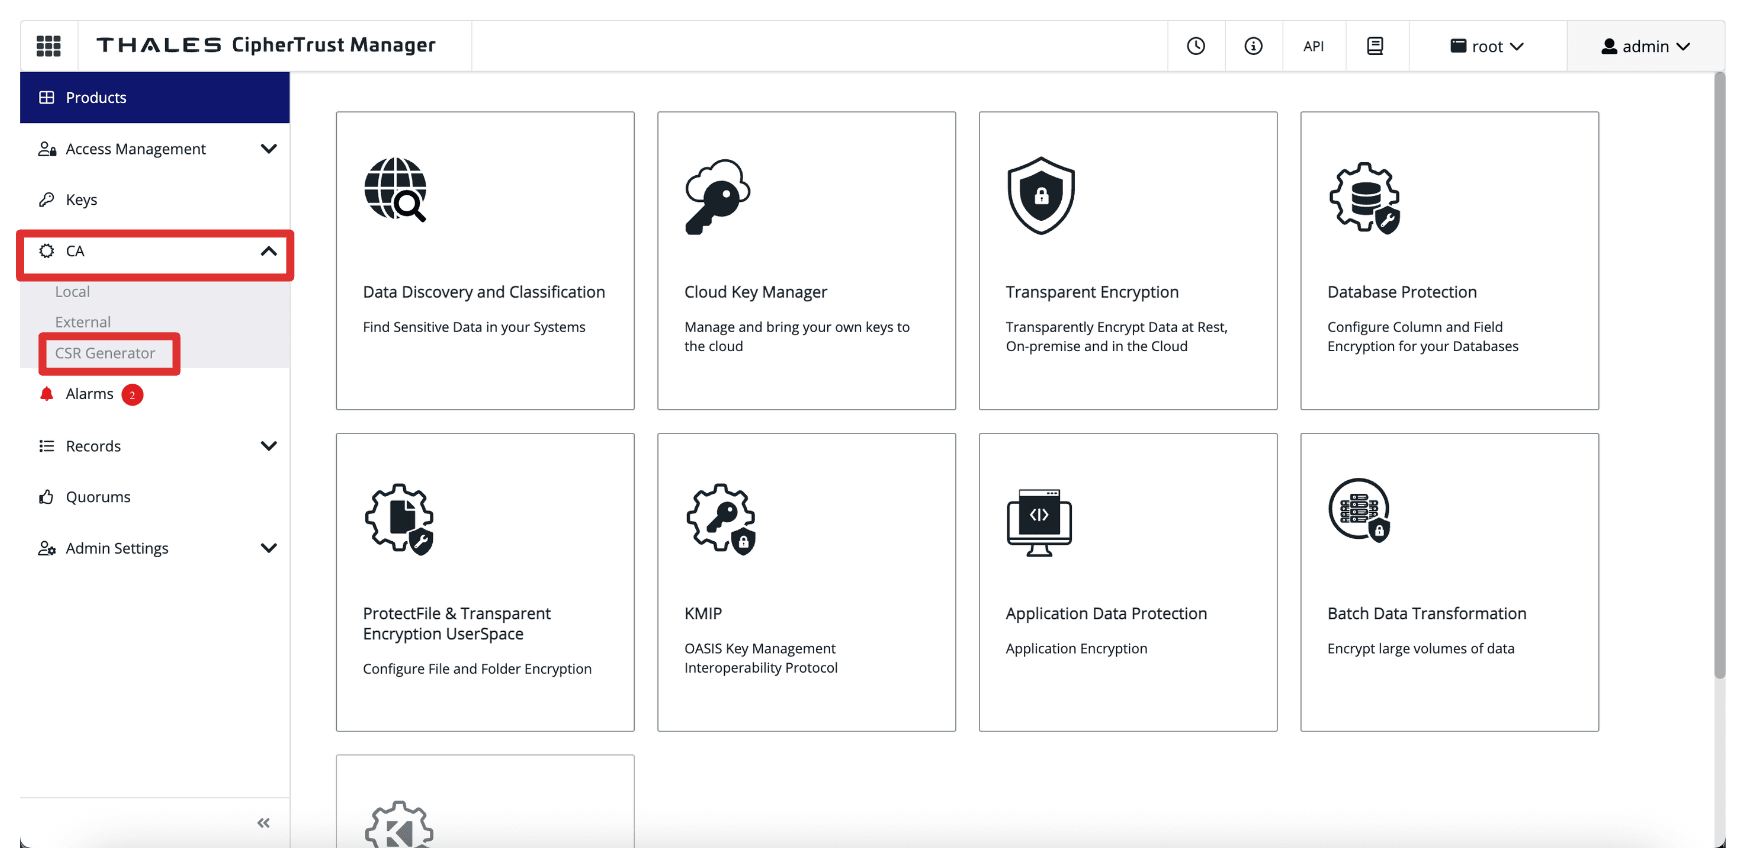Open the API playground link

tap(1314, 46)
